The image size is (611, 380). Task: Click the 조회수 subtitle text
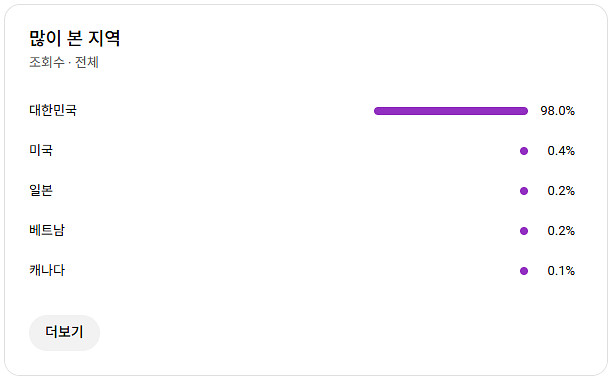(x=47, y=62)
